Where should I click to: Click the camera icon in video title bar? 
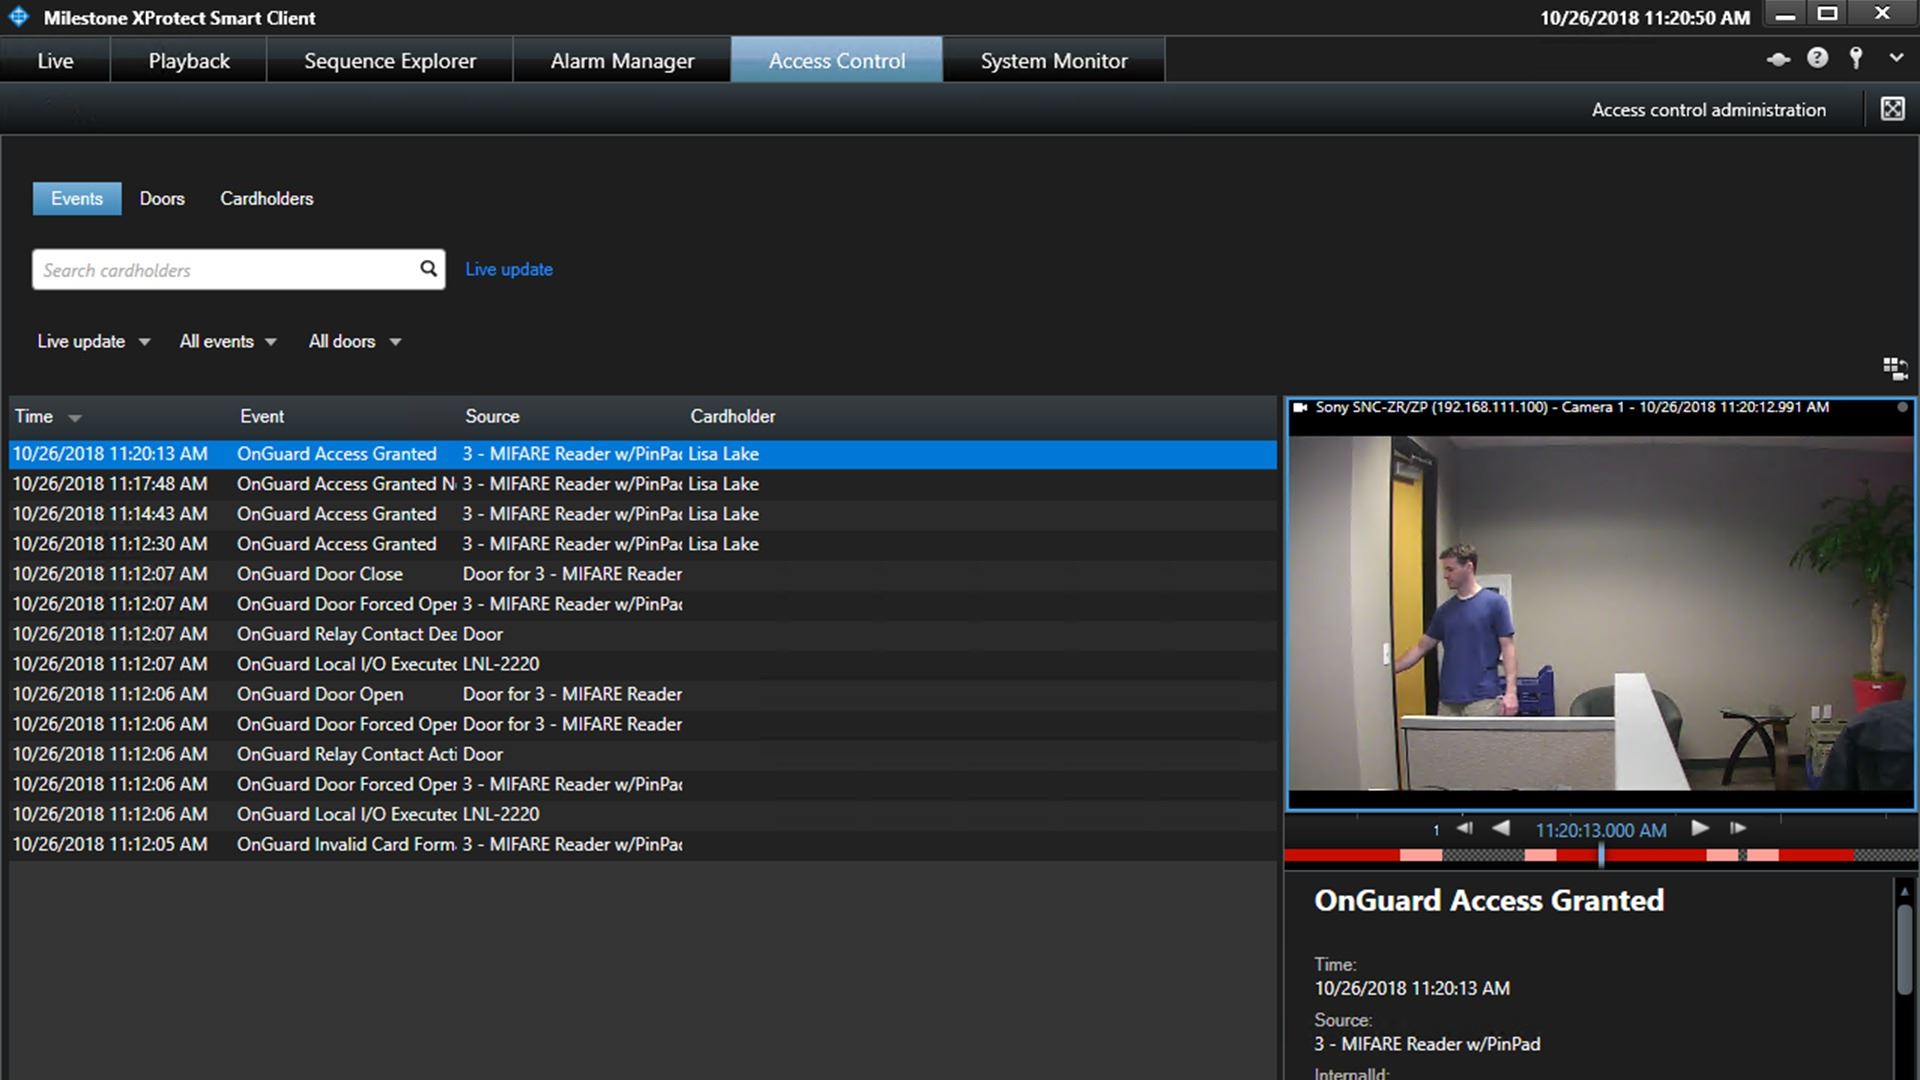point(1301,407)
